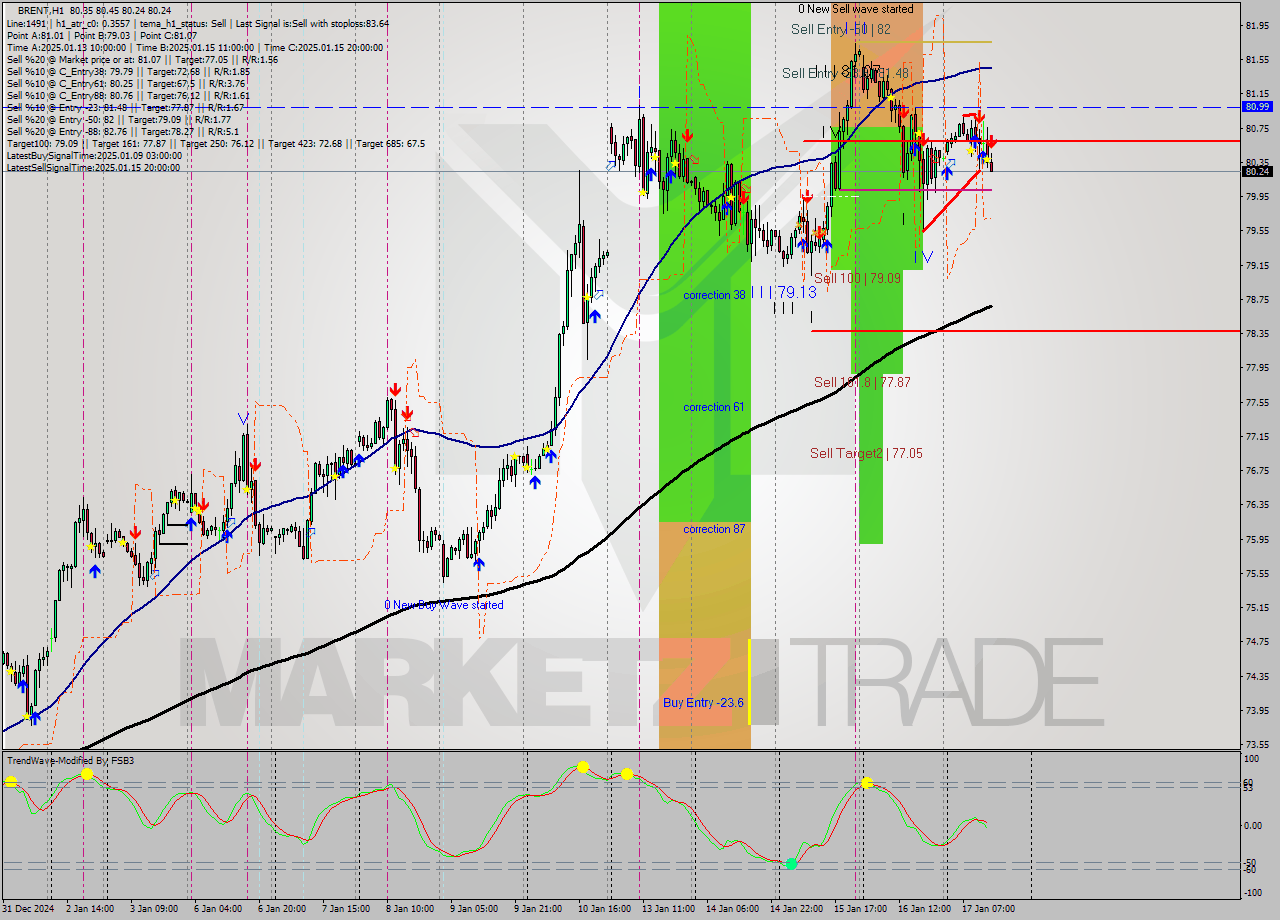Click the '10 Jan 16:00' time axis label

(x=605, y=909)
